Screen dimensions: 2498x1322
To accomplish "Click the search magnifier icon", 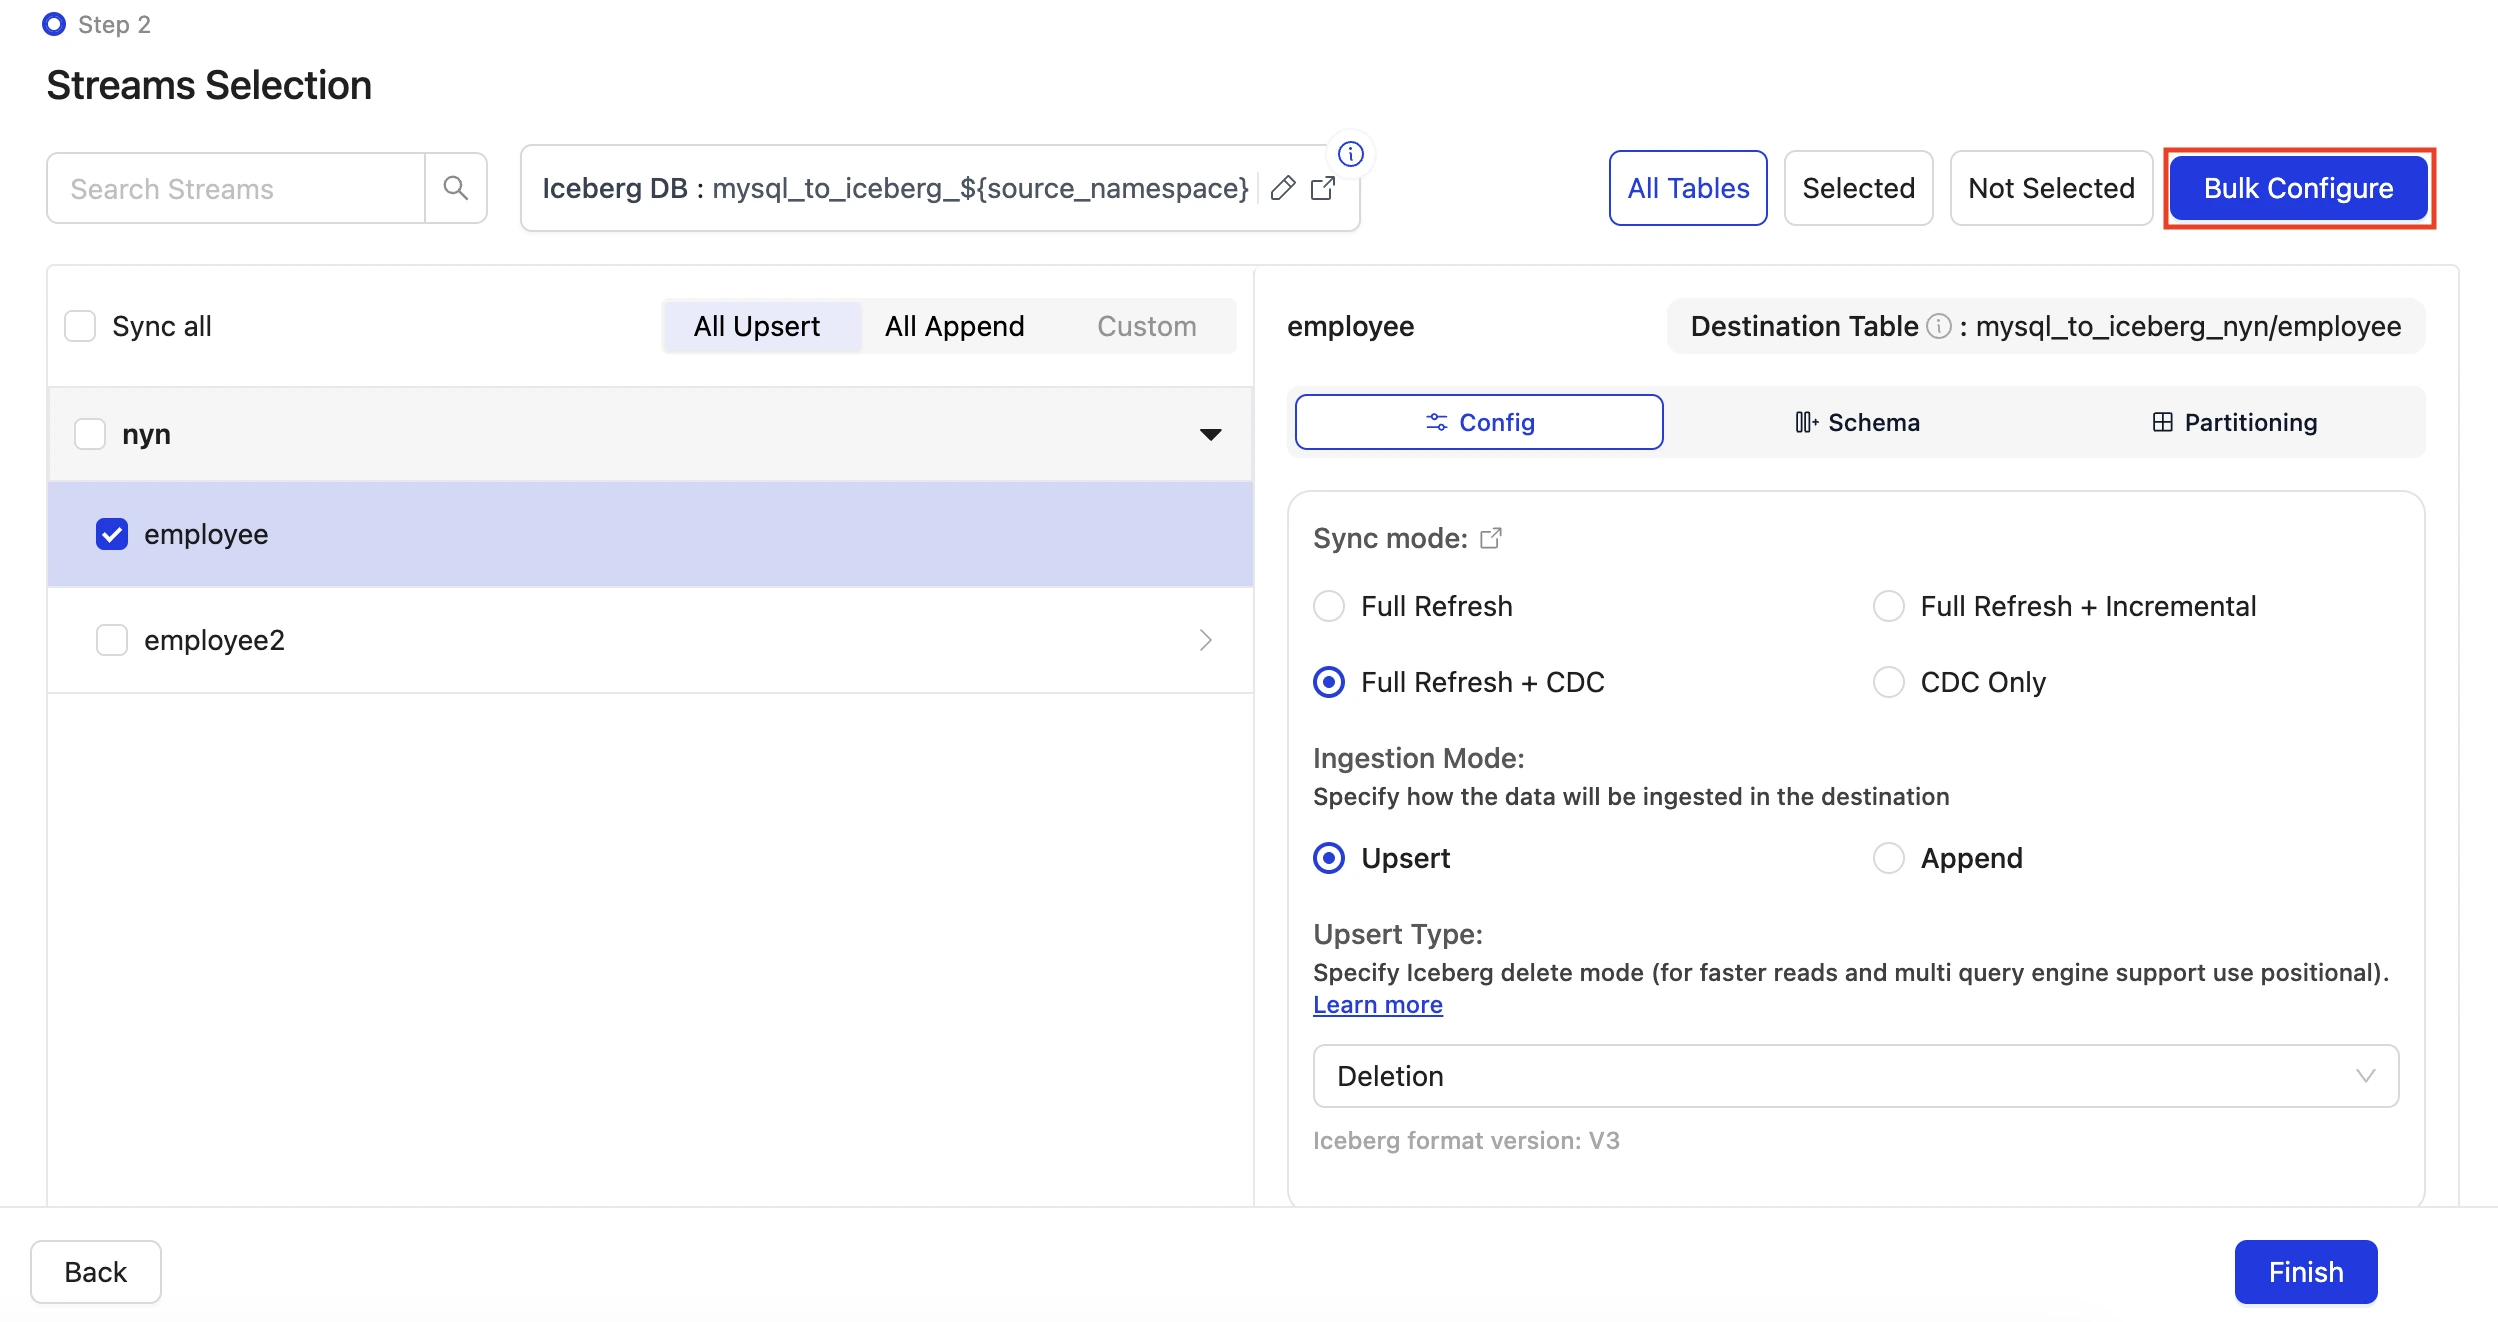I will tap(456, 188).
